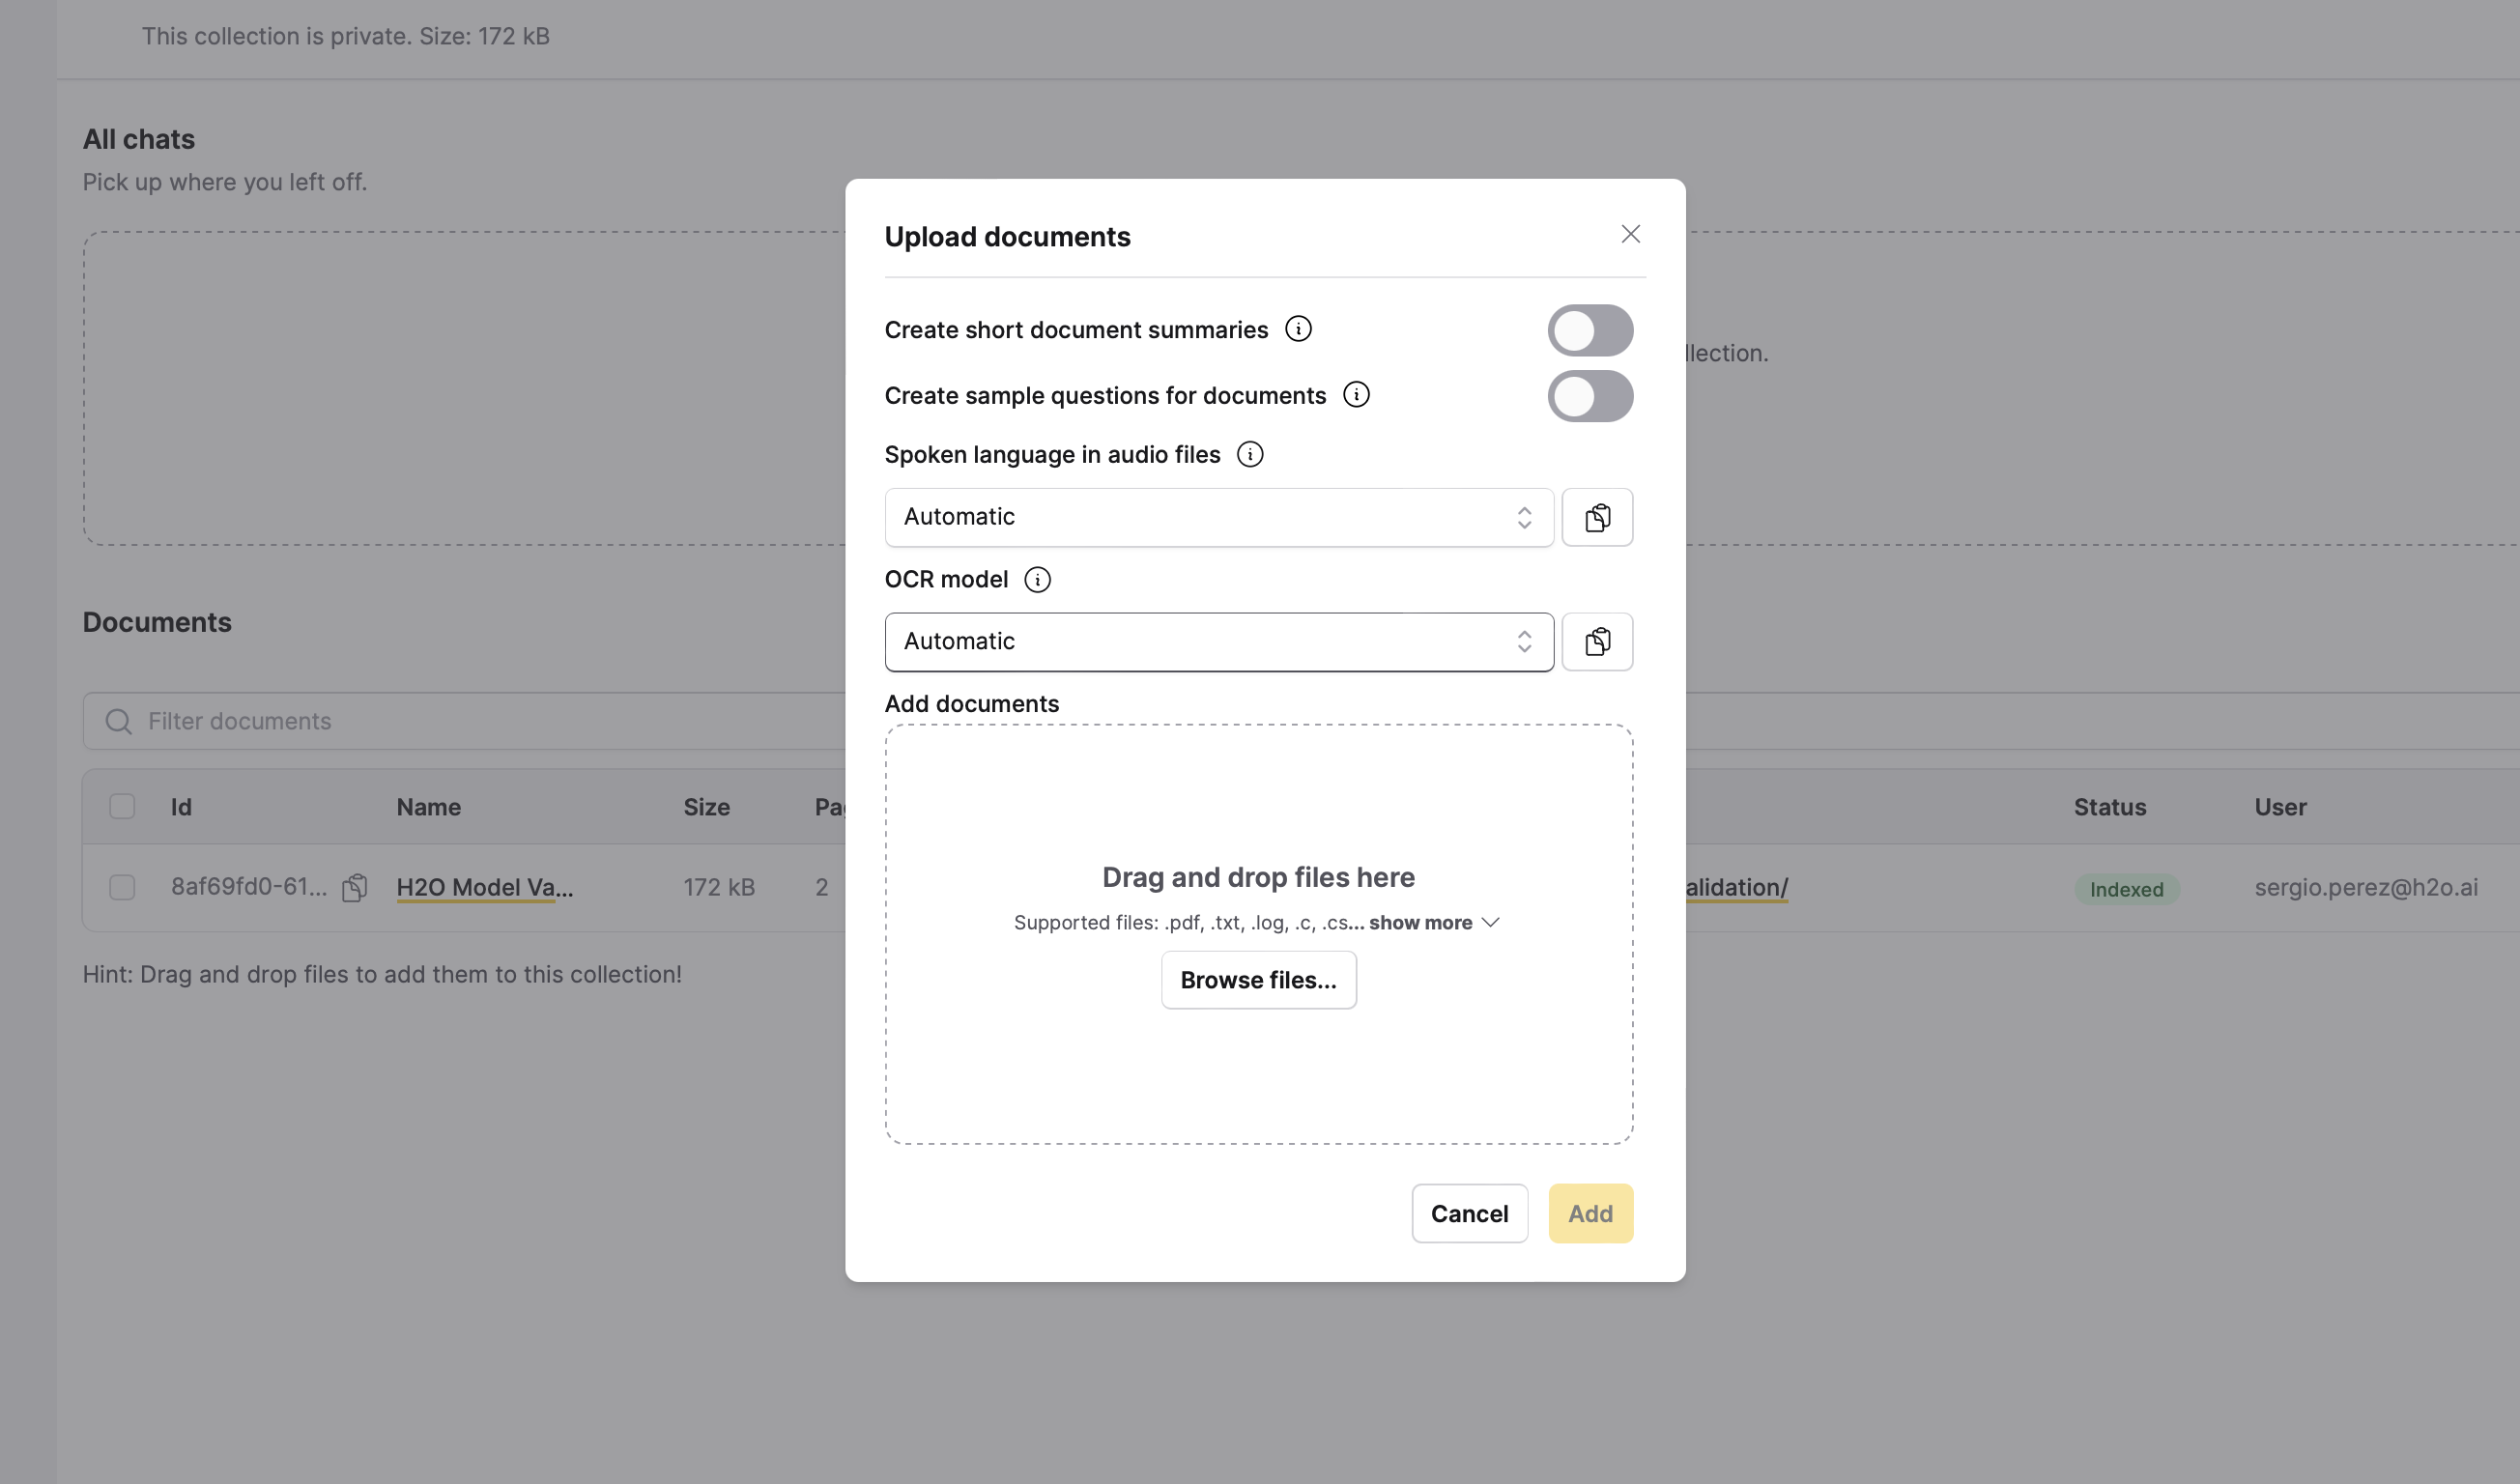Check the H2O Model Va... document checkbox
This screenshot has height=1484, width=2520.
pyautogui.click(x=122, y=887)
